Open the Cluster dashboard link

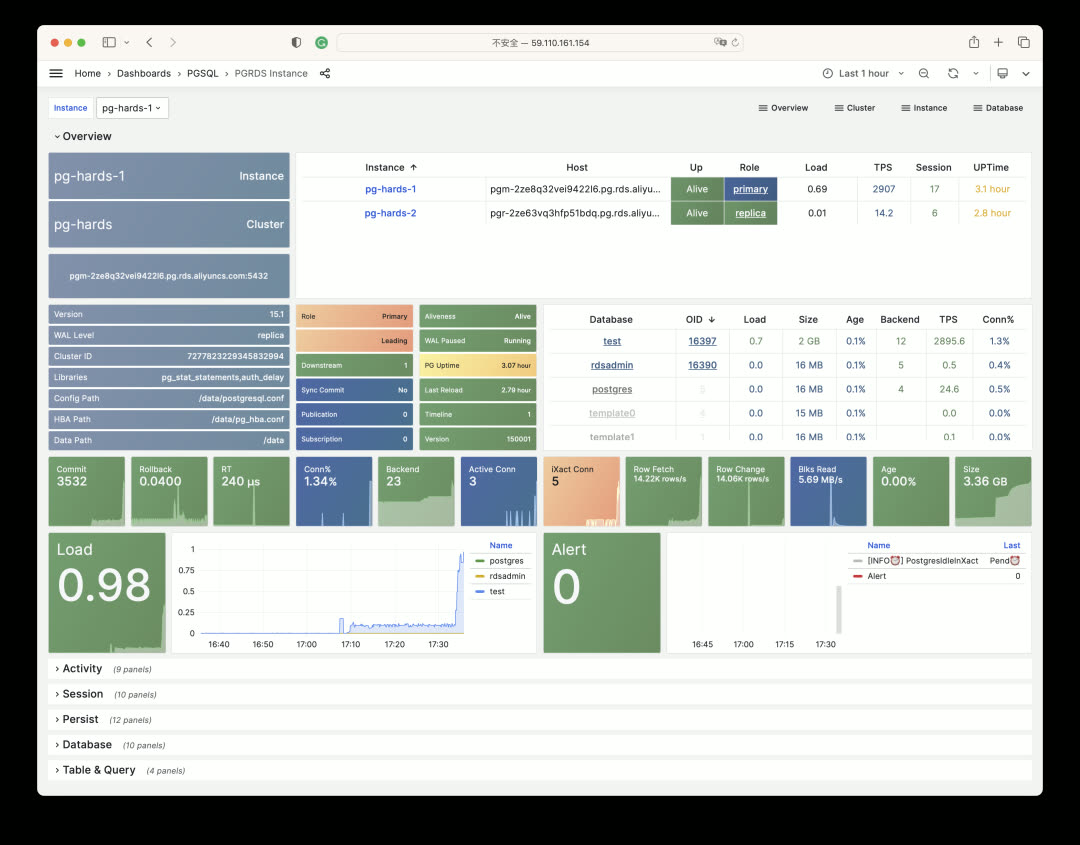(854, 108)
